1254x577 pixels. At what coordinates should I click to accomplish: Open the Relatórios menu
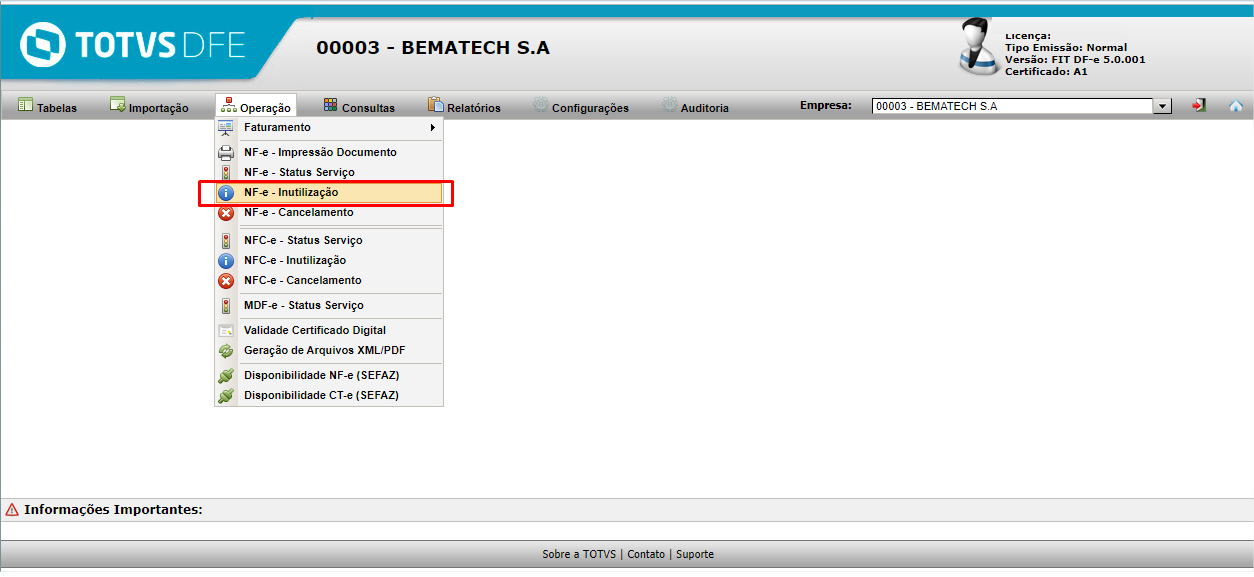(x=464, y=107)
